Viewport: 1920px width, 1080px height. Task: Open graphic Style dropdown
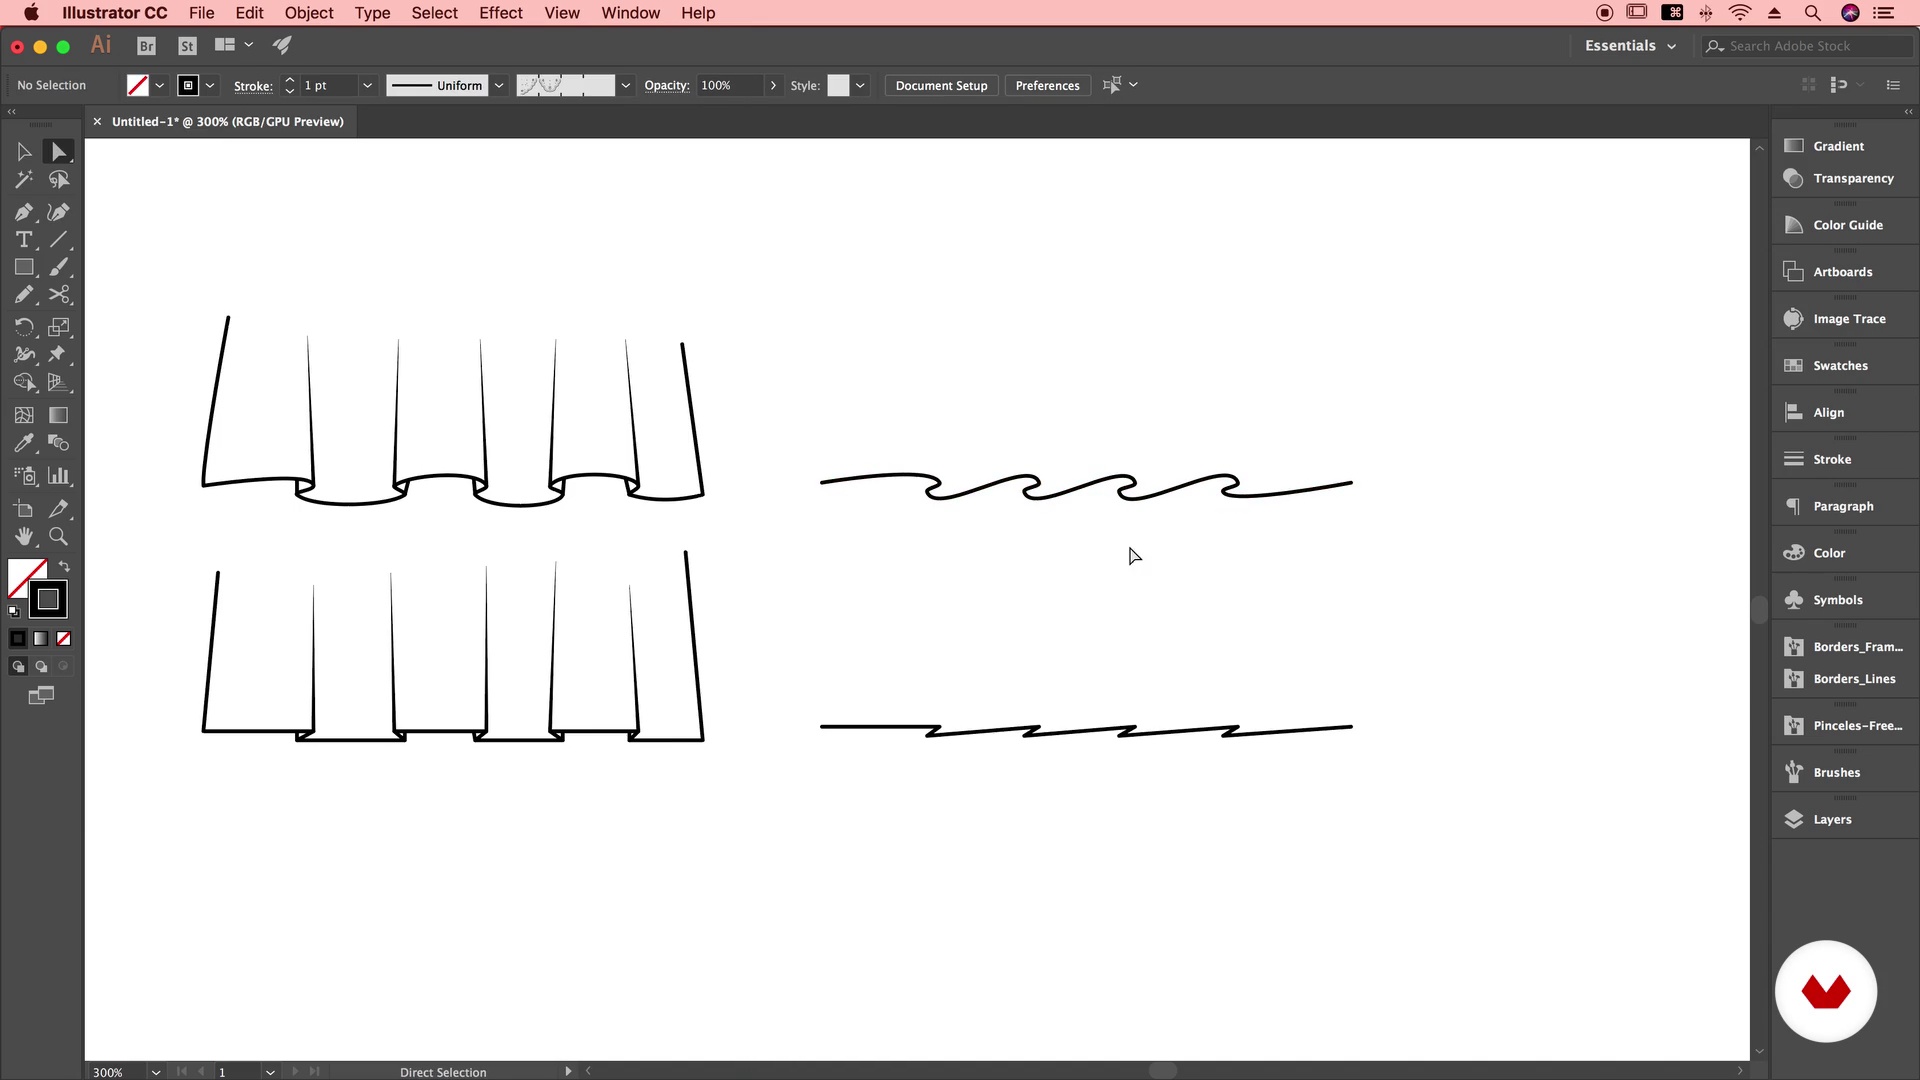coord(860,86)
